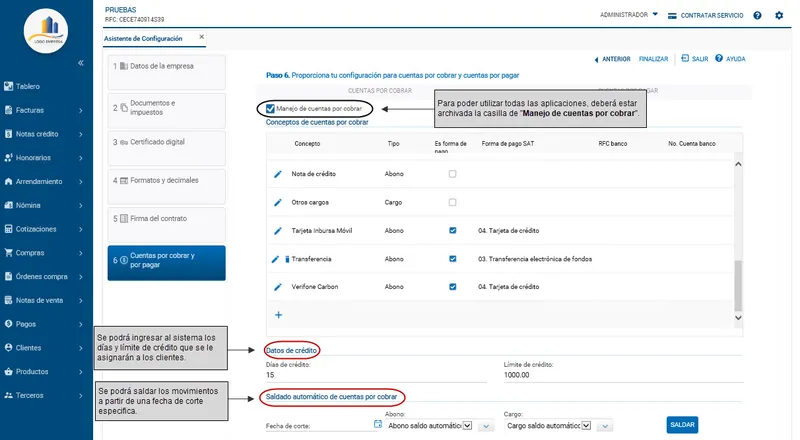Click the Días de crédito field

tap(376, 375)
